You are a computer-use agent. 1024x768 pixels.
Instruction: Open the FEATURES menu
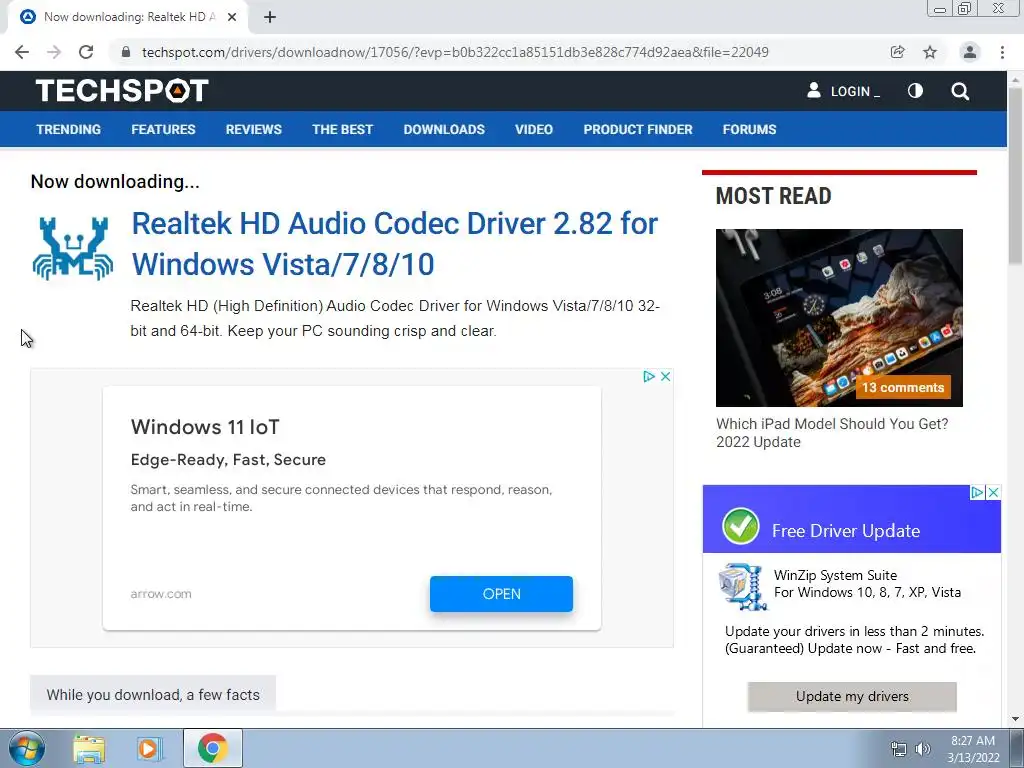coord(163,129)
